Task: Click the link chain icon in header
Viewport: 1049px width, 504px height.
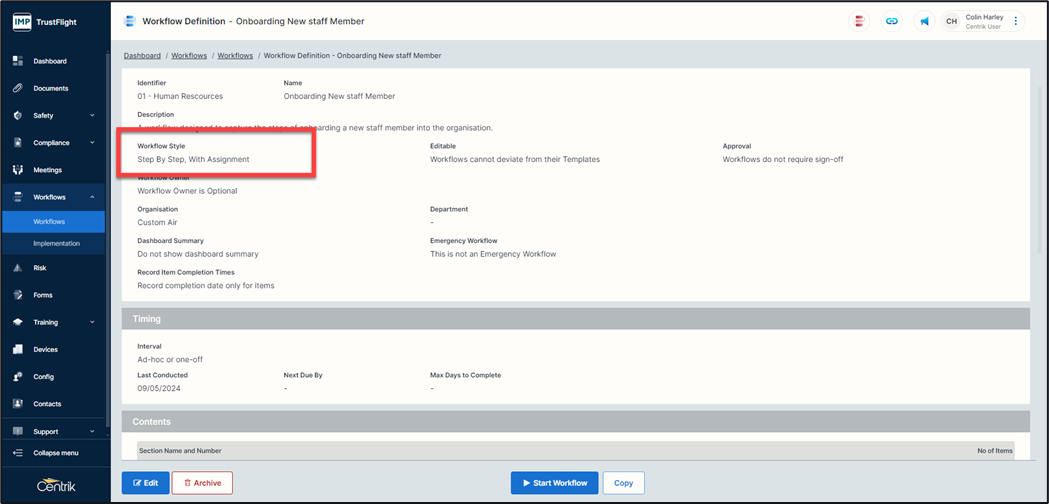Action: coord(891,21)
